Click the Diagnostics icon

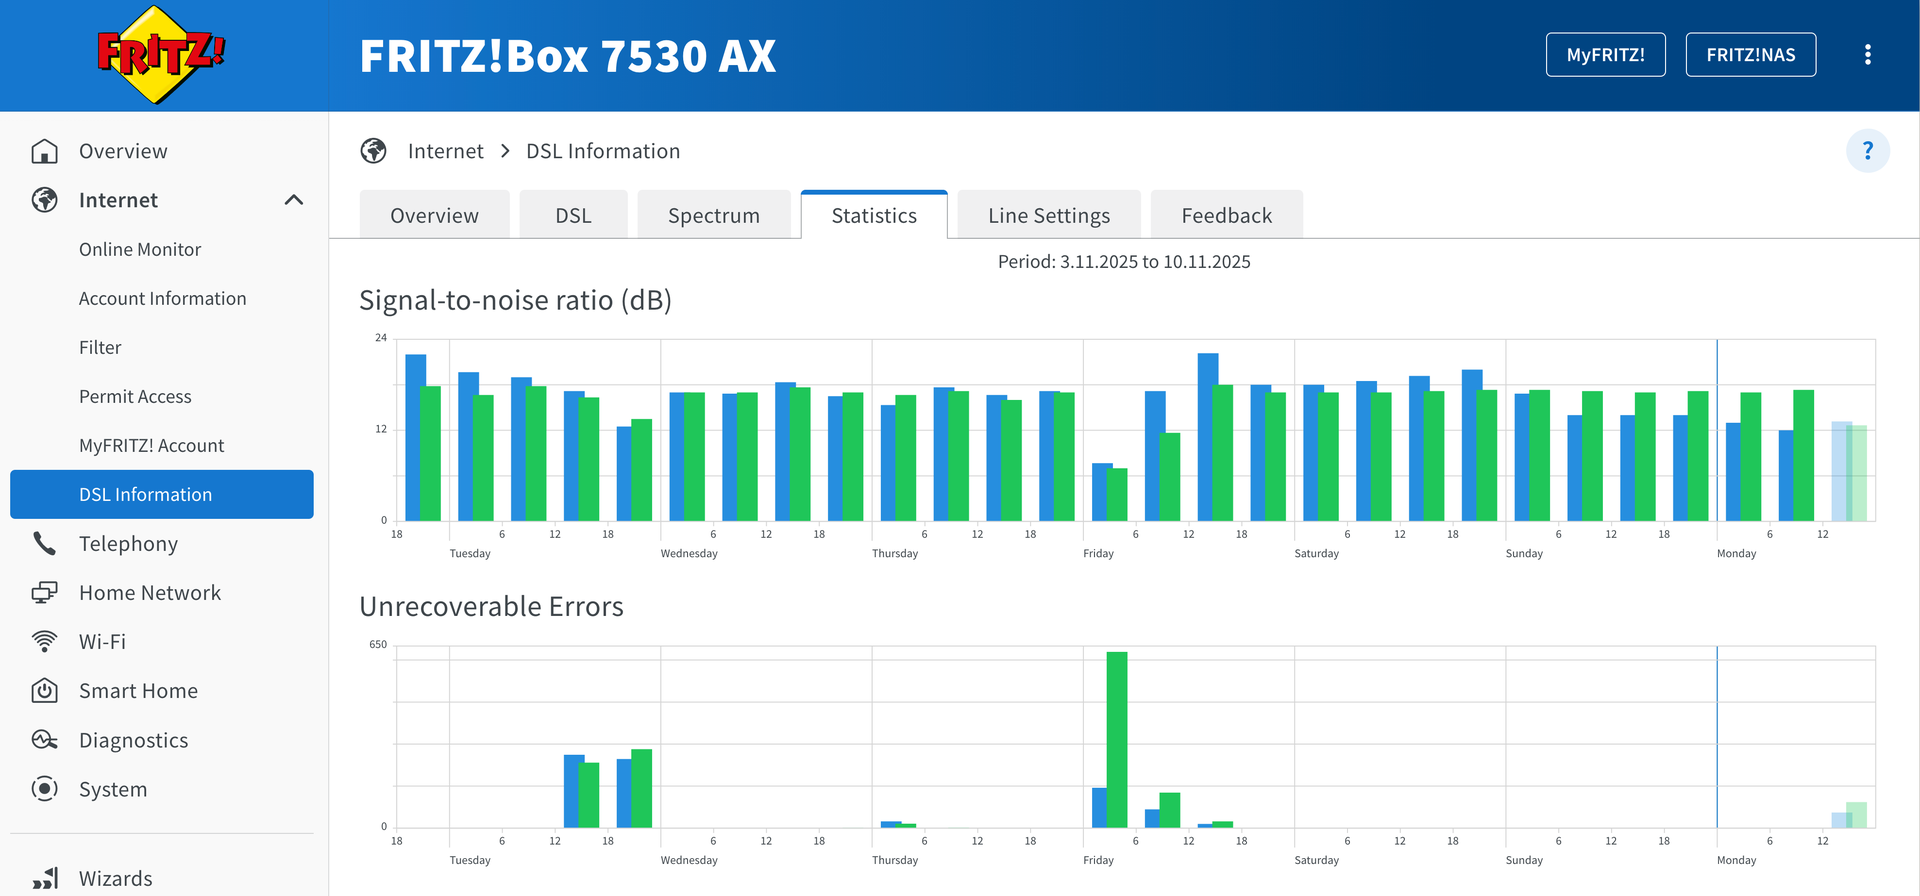tap(44, 740)
